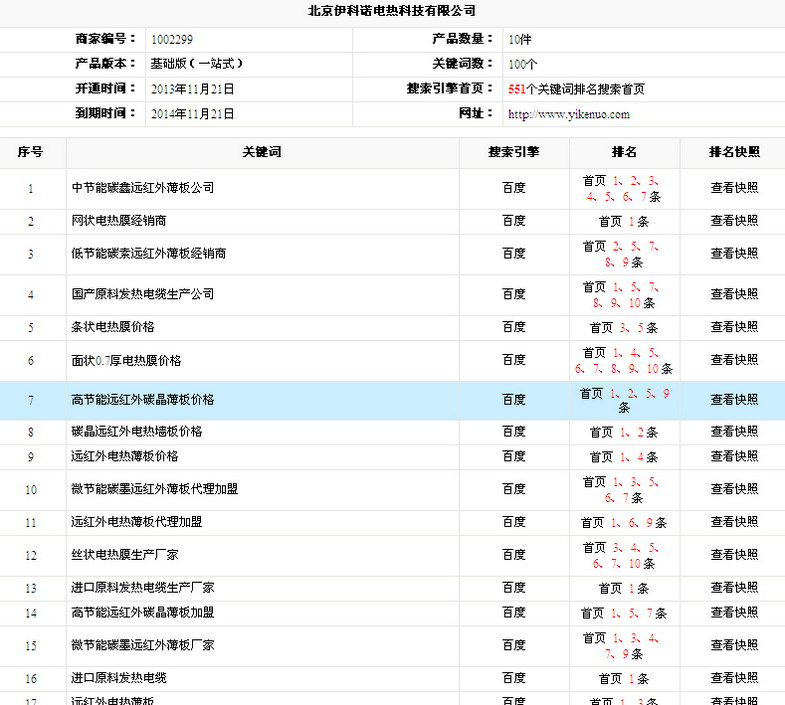Click 百度 in 丝状电热膜生产厂家 row
This screenshot has width=785, height=705.
[x=514, y=555]
